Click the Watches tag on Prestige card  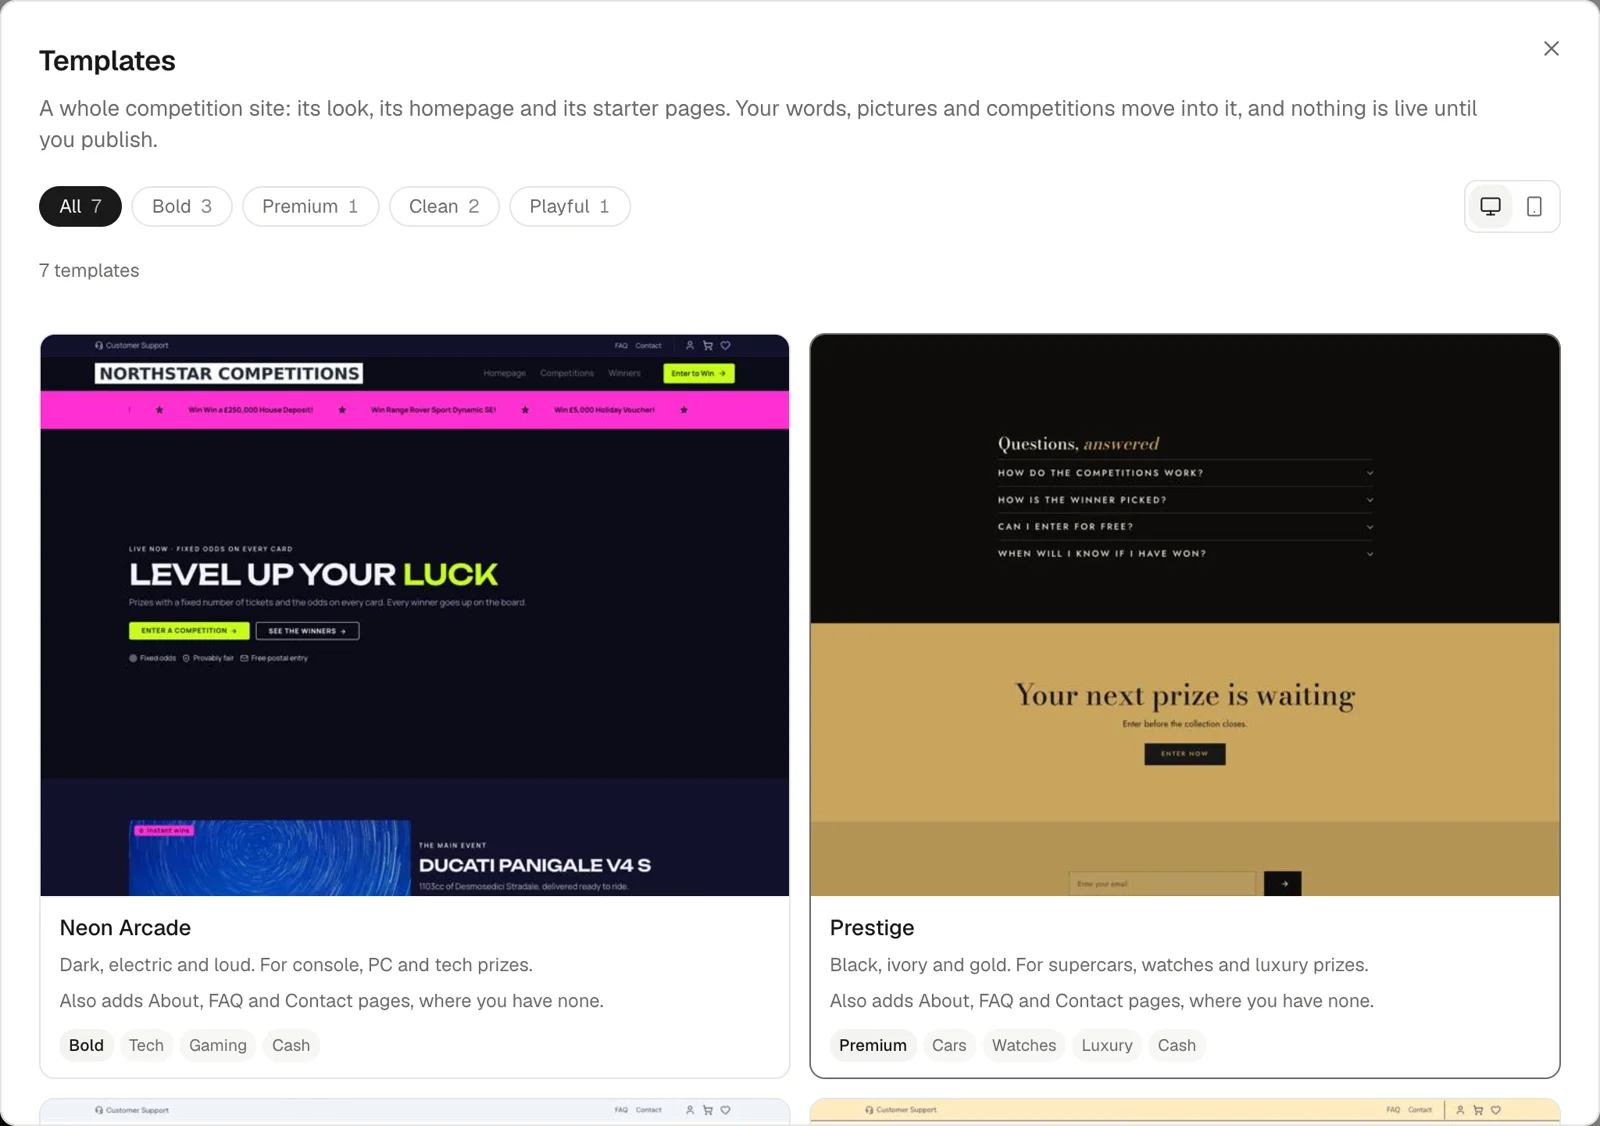tap(1024, 1045)
